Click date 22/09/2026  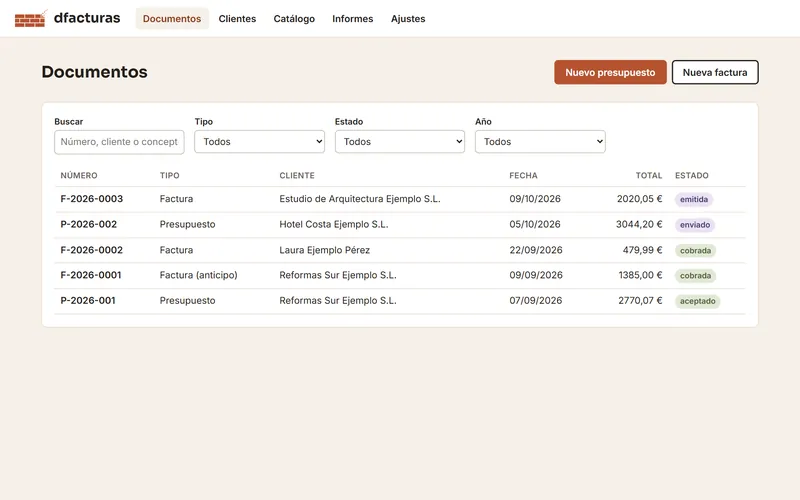click(x=536, y=250)
